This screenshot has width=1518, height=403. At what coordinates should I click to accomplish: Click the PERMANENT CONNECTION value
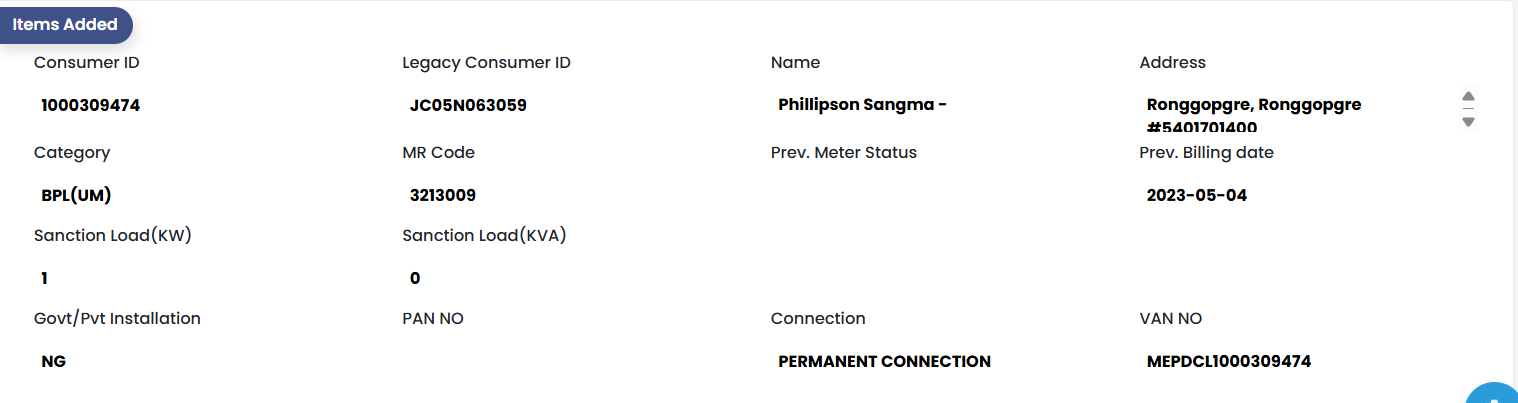click(x=884, y=362)
